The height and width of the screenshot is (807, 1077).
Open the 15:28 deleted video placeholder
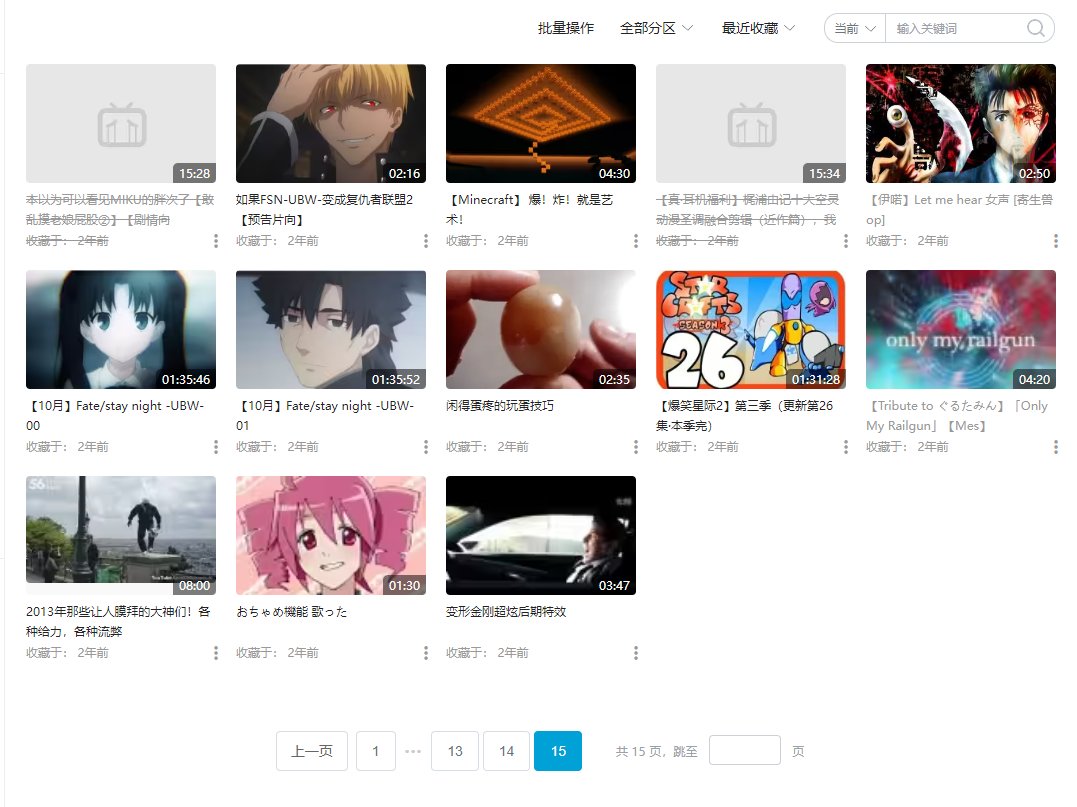click(x=121, y=124)
